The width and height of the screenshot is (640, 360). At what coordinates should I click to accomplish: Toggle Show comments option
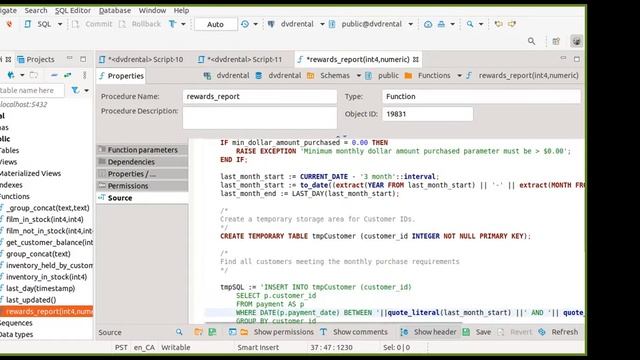353,332
